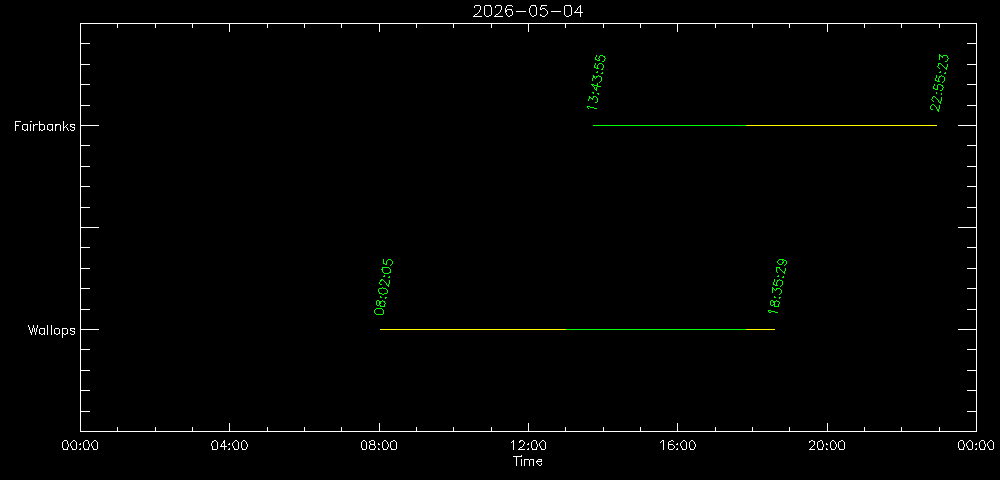Select the green 13:43:55 timestamp

tap(597, 82)
